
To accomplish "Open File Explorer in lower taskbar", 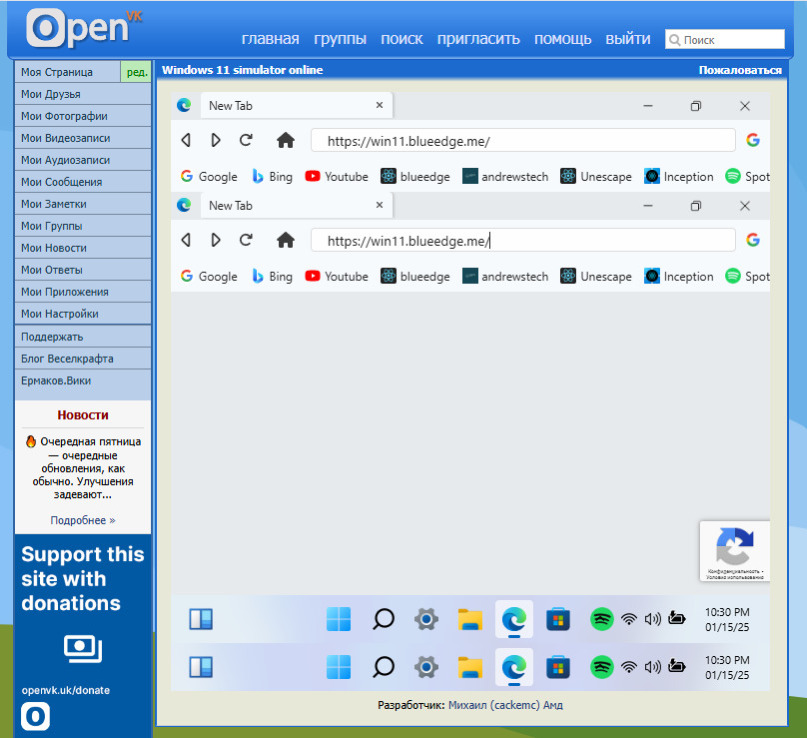I will pos(470,667).
